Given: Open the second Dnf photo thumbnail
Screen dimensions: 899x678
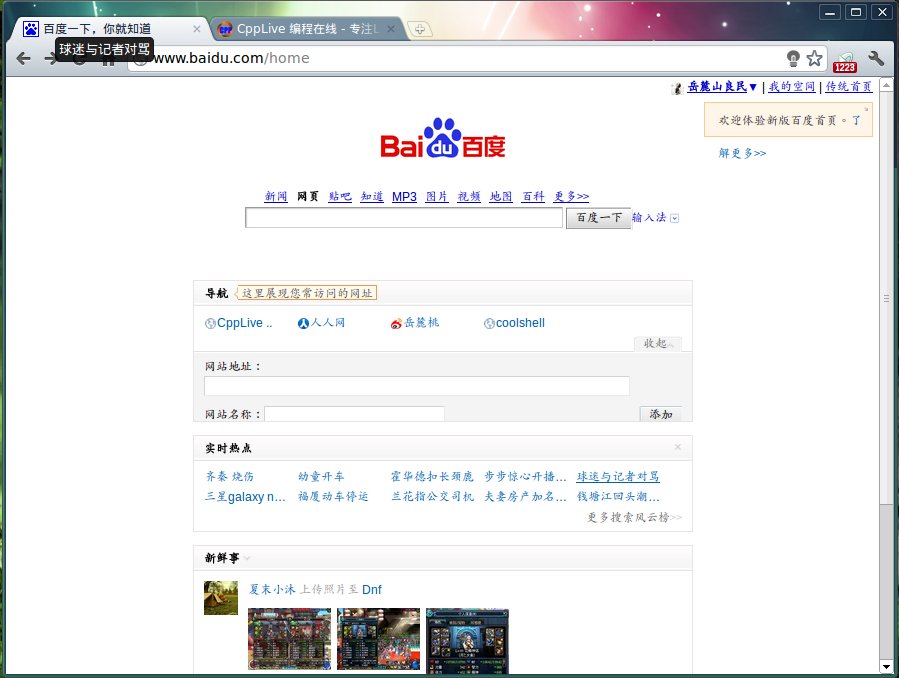Looking at the screenshot, I should 378,638.
